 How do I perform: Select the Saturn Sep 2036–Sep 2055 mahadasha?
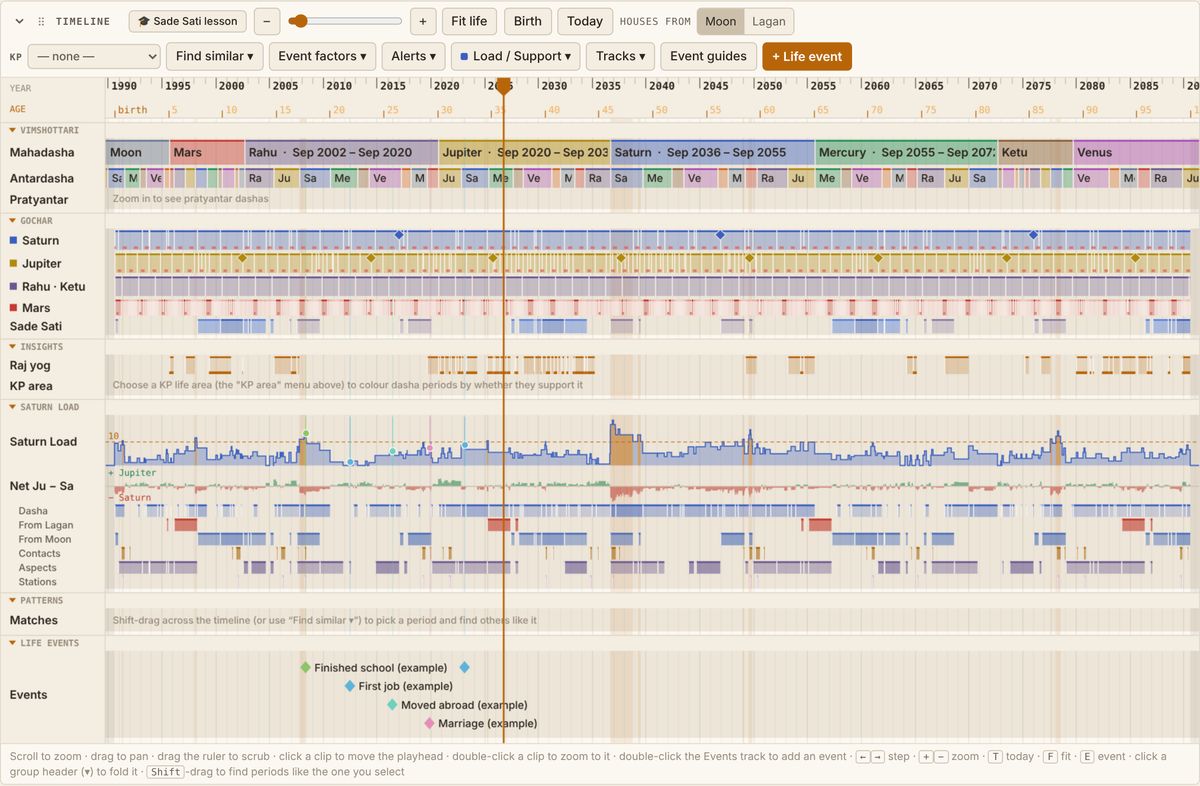[713, 153]
